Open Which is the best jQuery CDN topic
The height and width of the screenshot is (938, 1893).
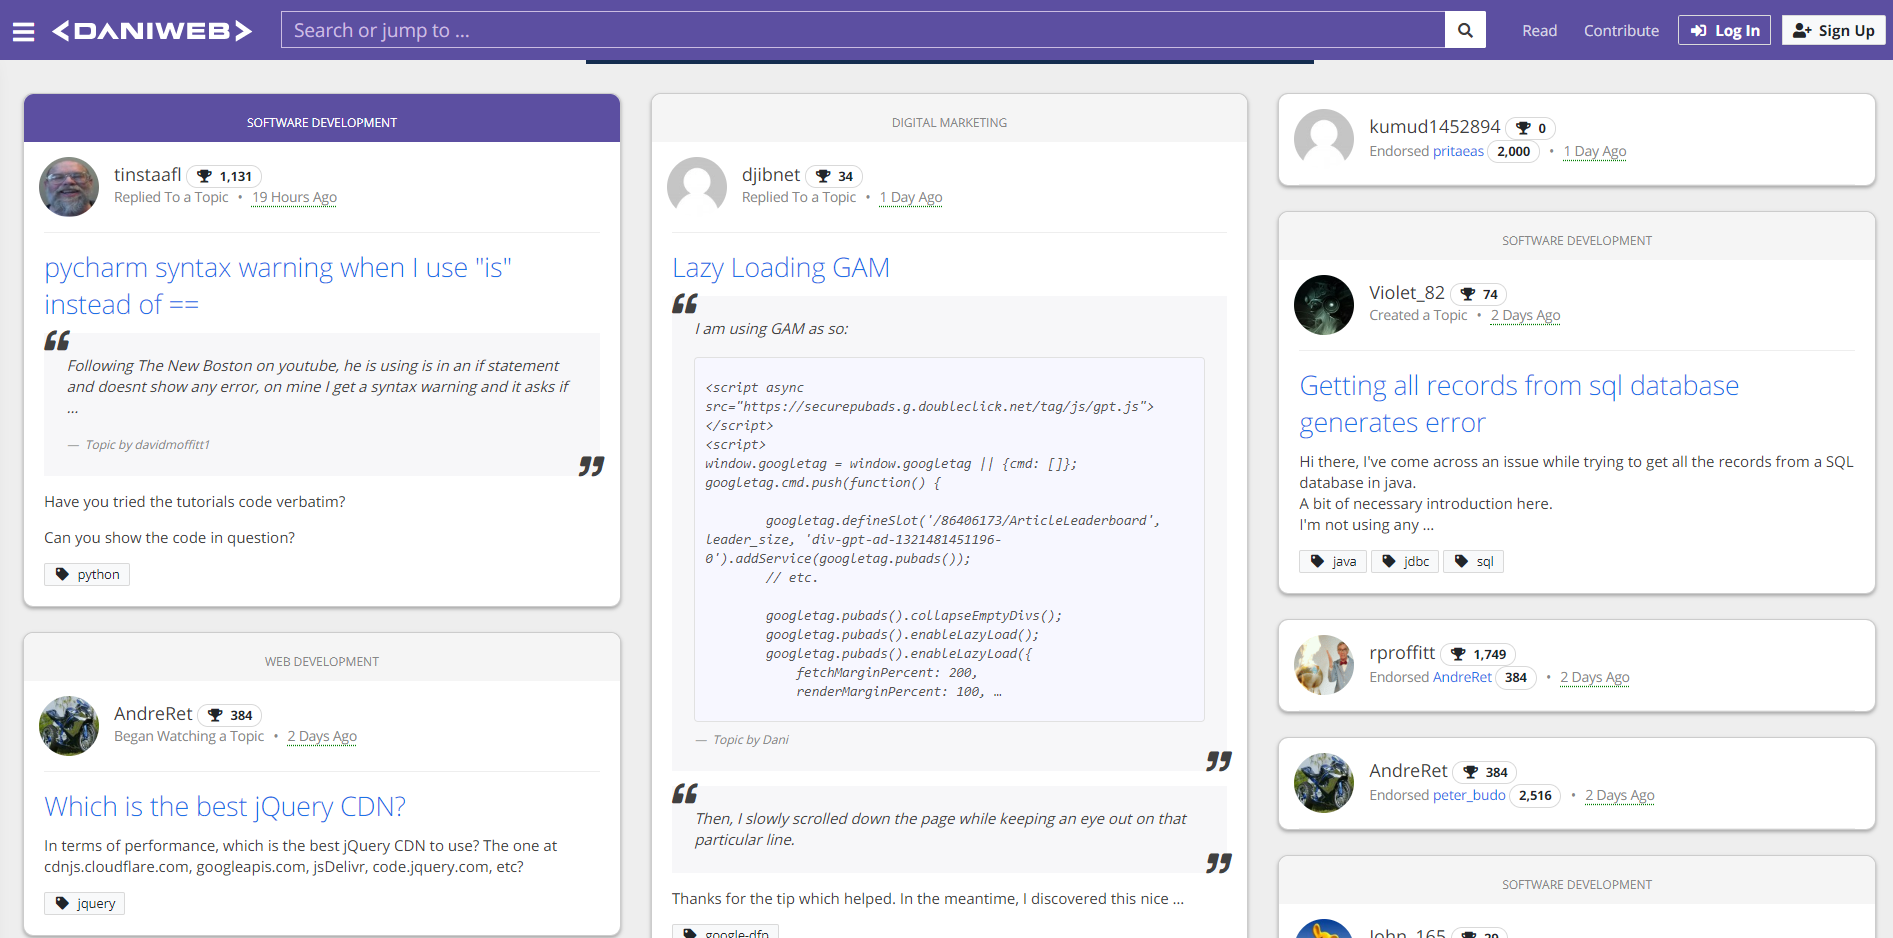(225, 807)
